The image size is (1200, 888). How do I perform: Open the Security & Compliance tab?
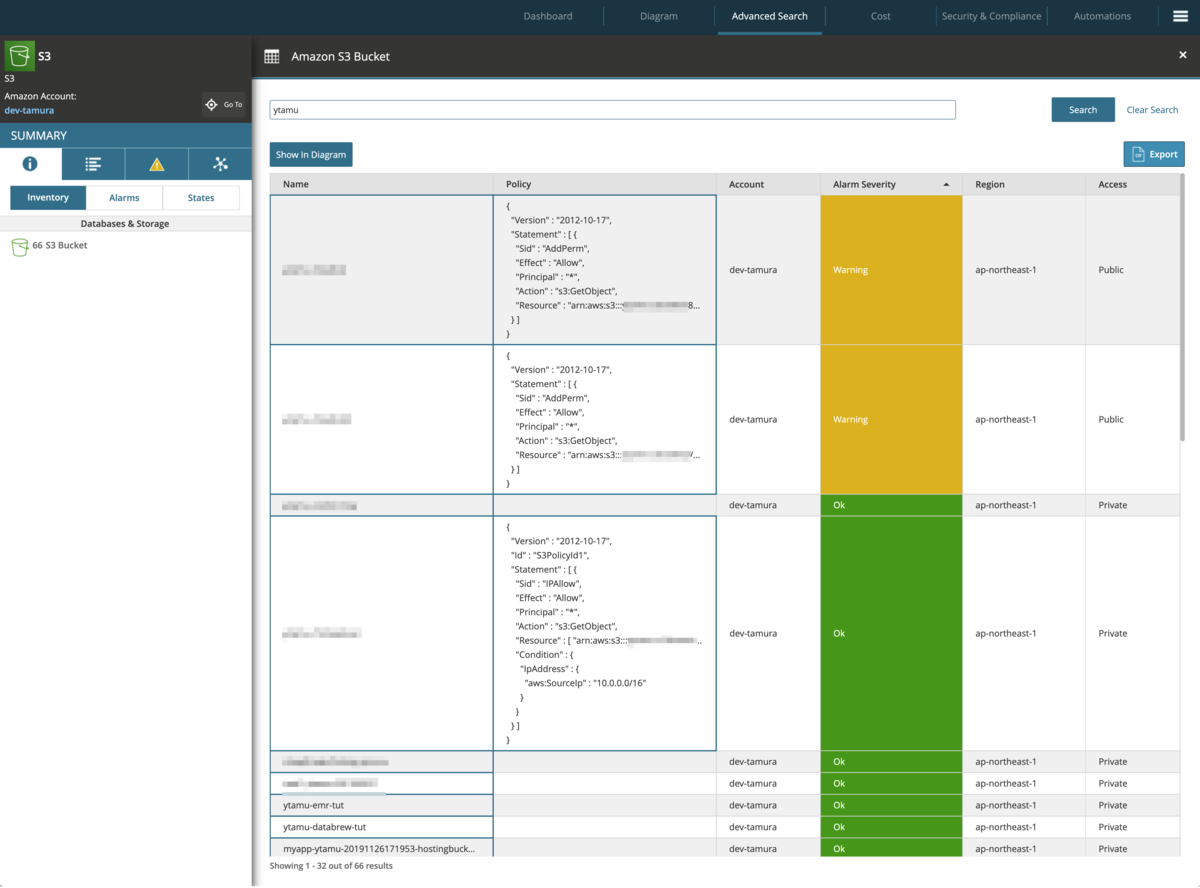(x=991, y=16)
